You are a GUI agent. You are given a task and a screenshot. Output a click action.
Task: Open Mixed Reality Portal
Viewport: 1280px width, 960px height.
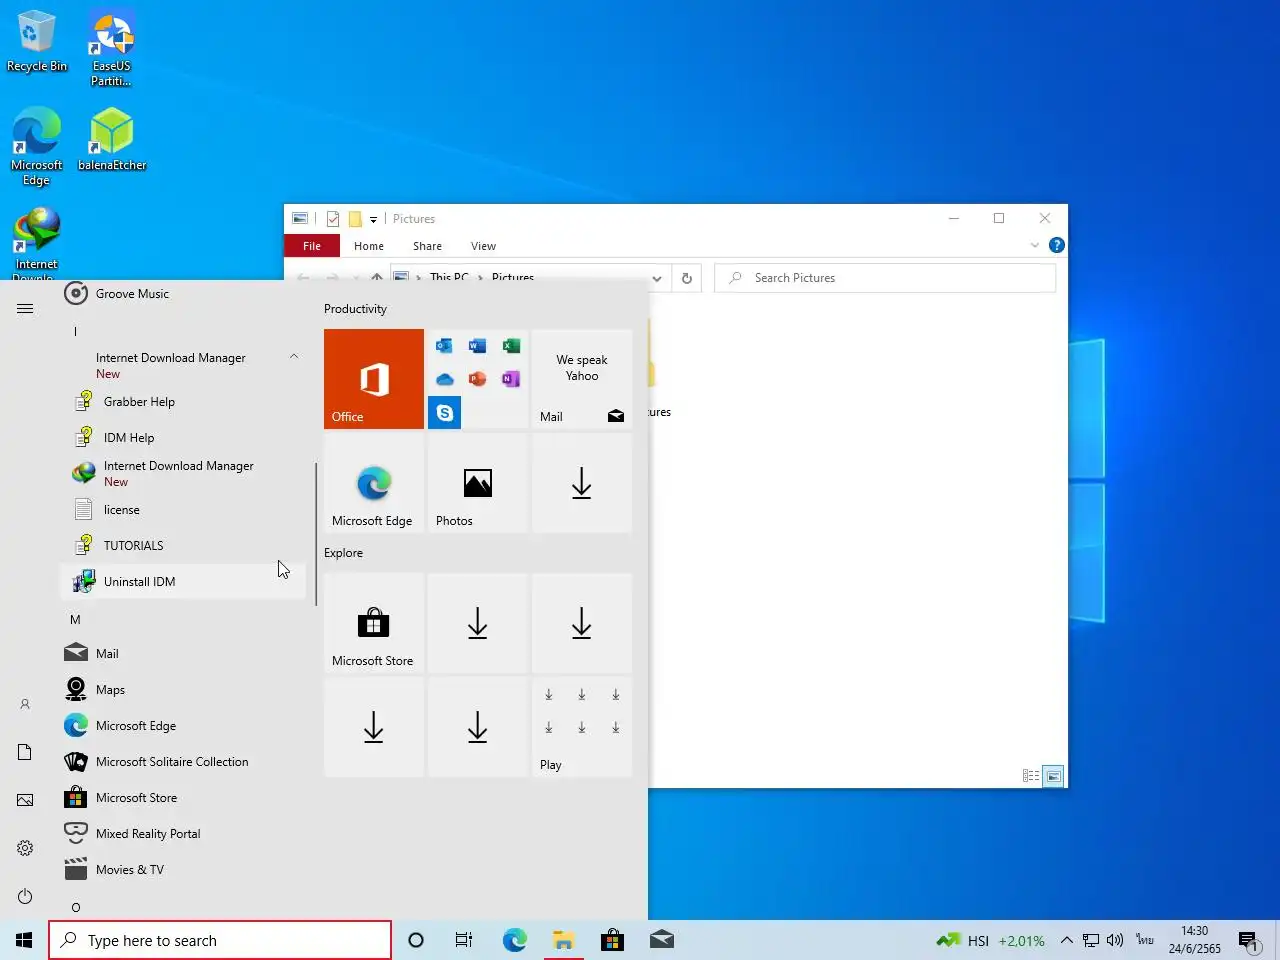[x=183, y=833]
